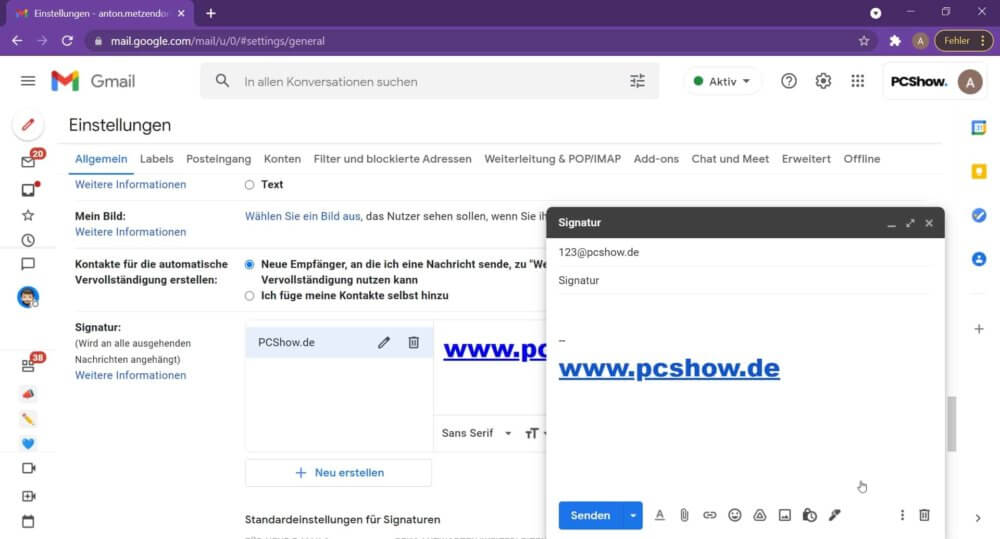The image size is (1000, 539).
Task: Attach files with the paperclip icon
Action: pyautogui.click(x=684, y=515)
